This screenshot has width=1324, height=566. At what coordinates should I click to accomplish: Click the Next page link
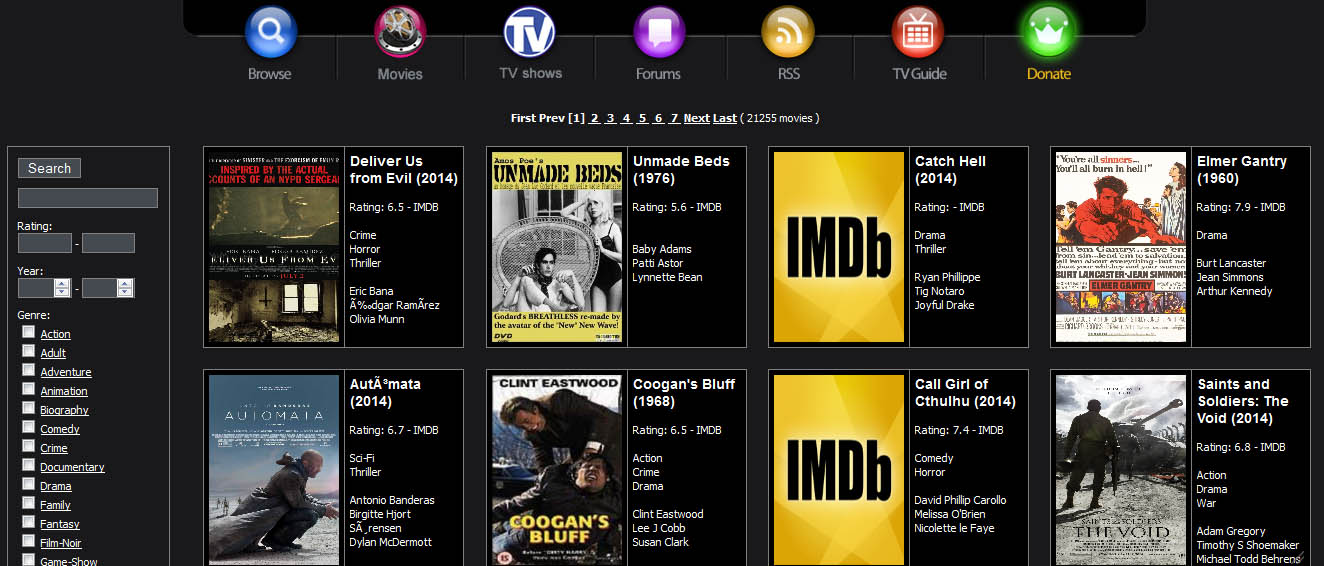697,118
